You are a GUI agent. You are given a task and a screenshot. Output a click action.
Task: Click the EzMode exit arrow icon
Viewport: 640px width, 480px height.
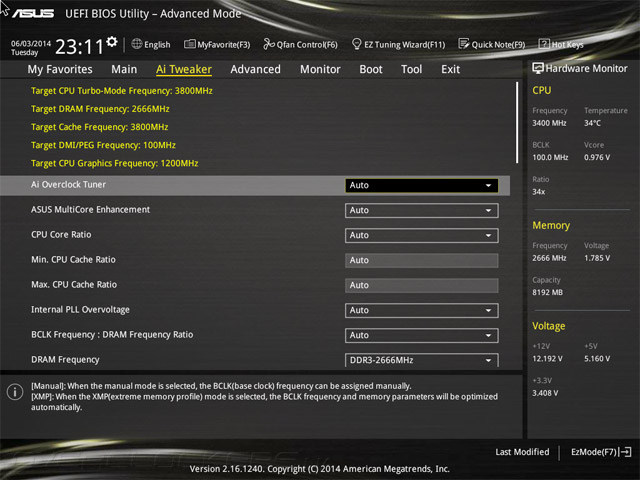(x=625, y=452)
